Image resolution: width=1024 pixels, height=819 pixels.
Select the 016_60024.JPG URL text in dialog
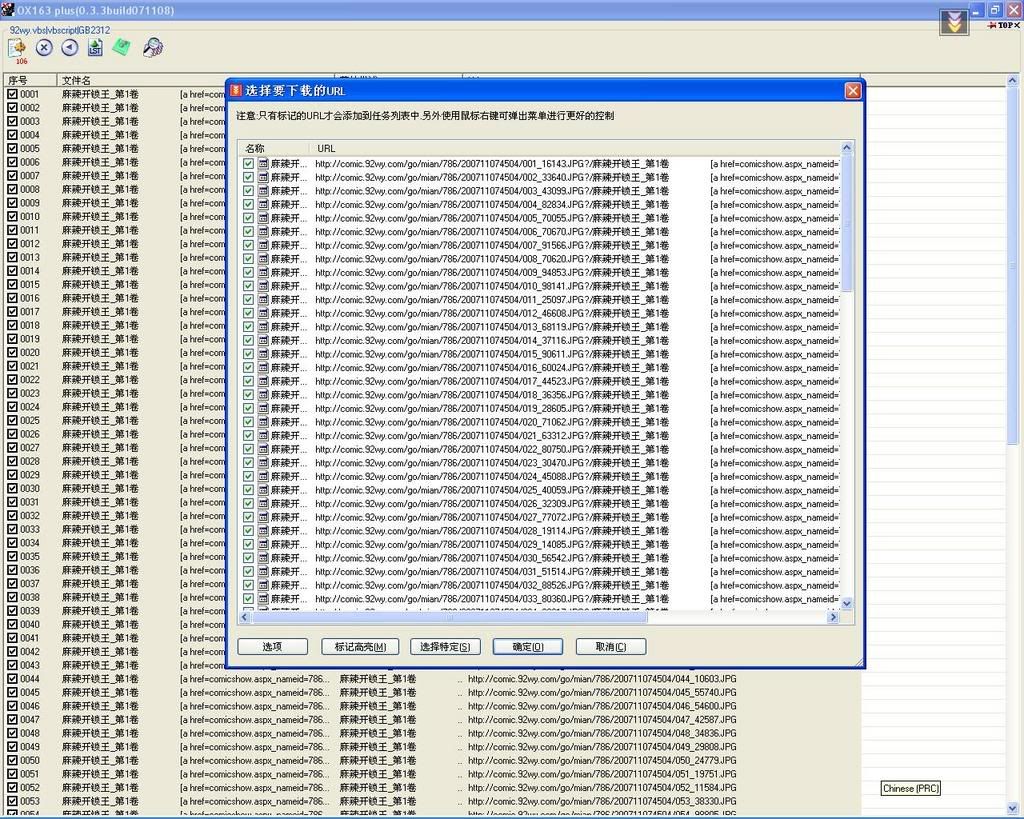[x=492, y=368]
